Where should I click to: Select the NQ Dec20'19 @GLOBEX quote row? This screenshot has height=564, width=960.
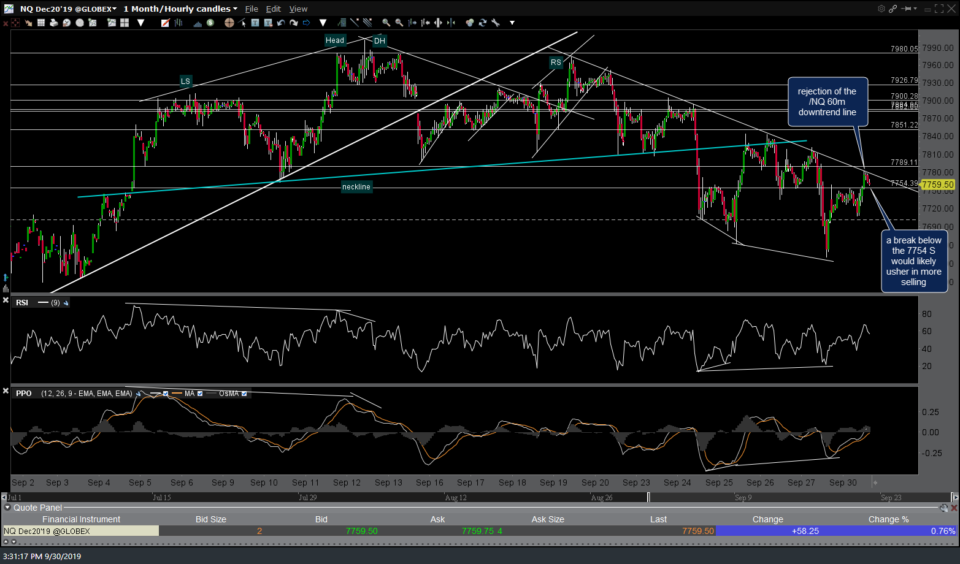pyautogui.click(x=480, y=531)
